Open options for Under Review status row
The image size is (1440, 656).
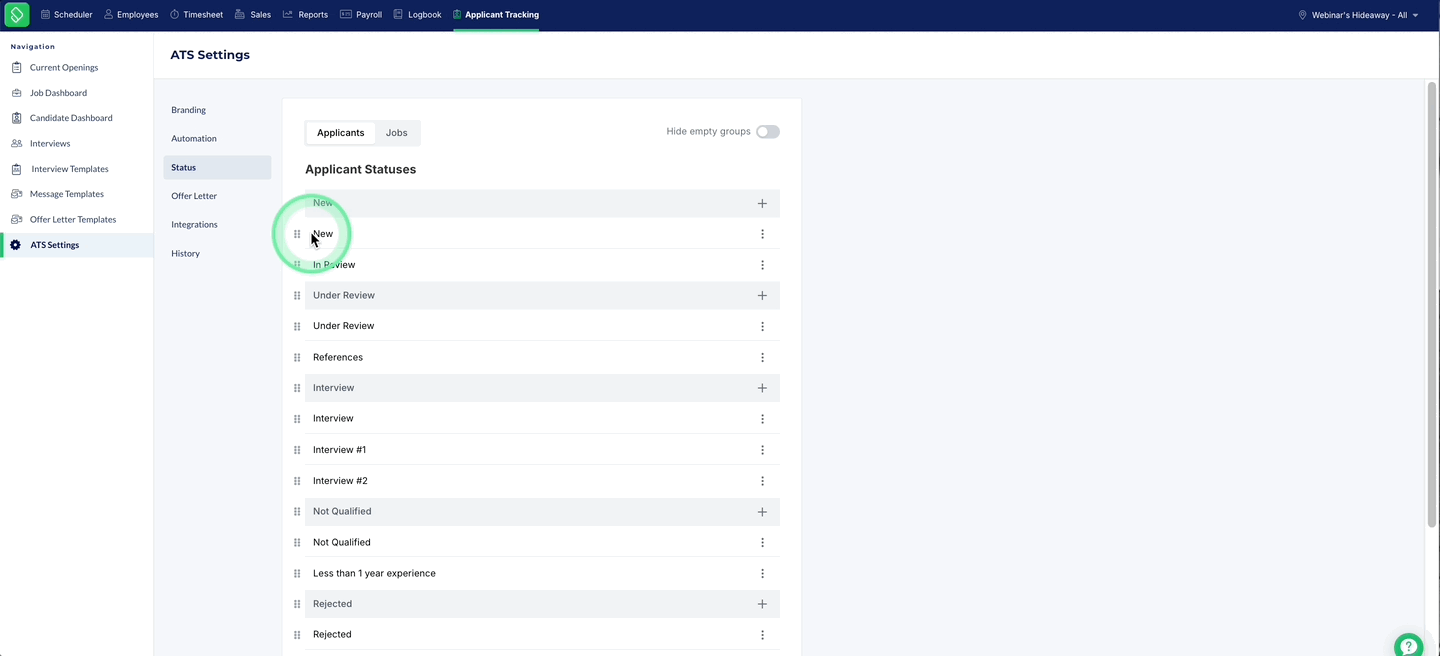click(x=762, y=327)
